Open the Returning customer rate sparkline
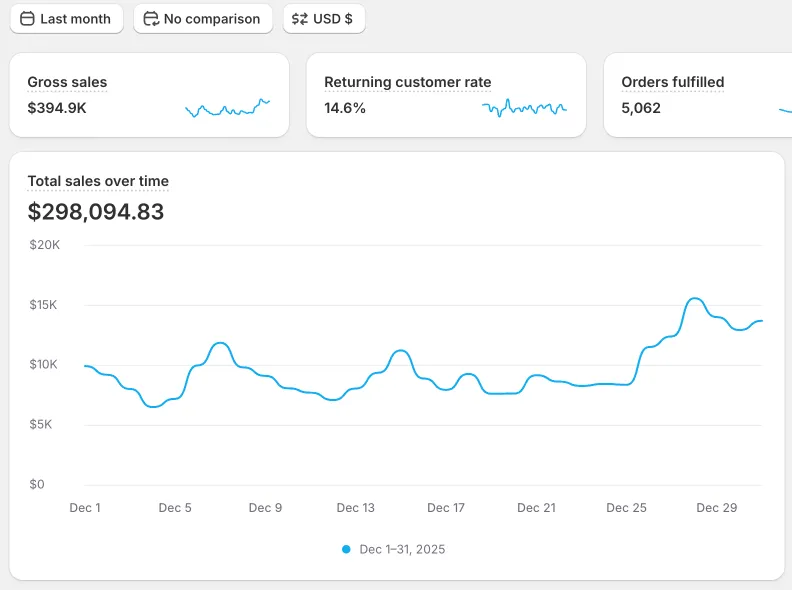The height and width of the screenshot is (590, 792). [x=524, y=108]
